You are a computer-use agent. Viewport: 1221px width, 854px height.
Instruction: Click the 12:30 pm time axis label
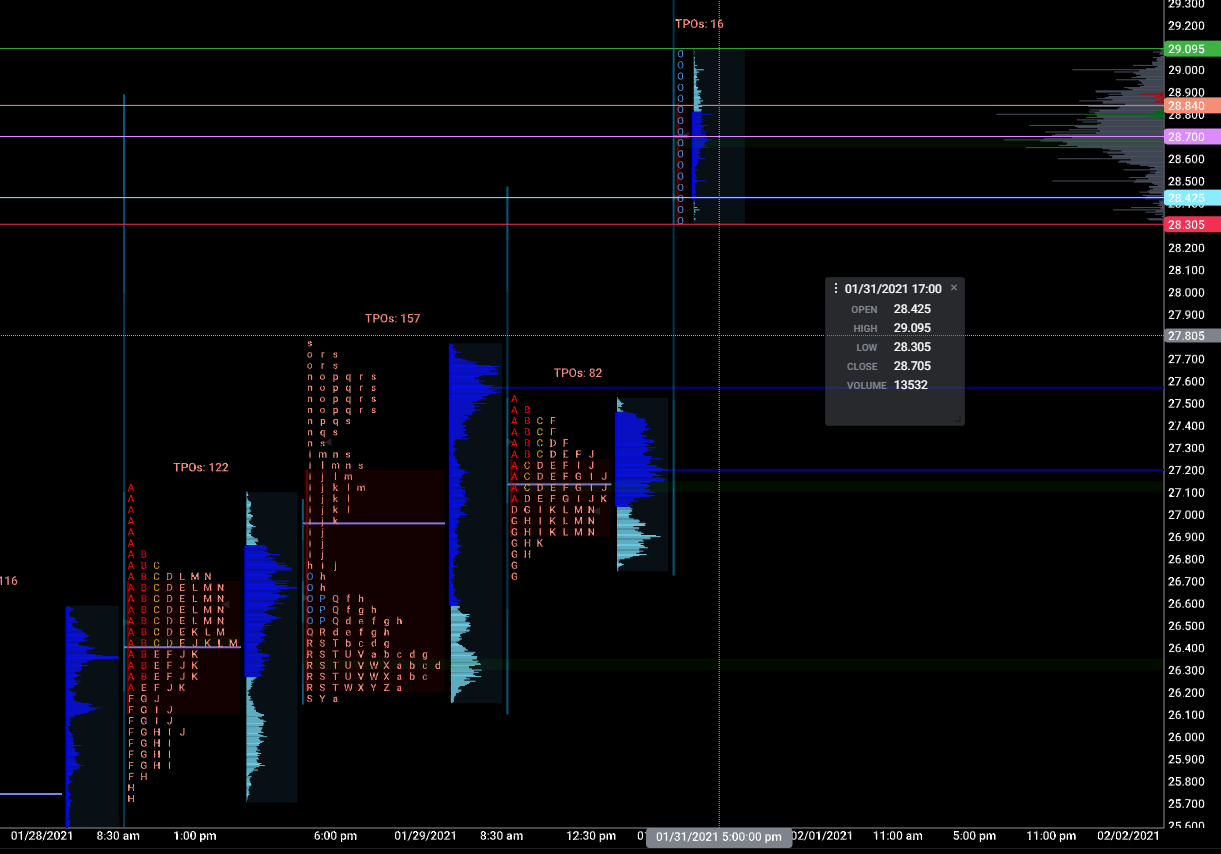(x=591, y=835)
